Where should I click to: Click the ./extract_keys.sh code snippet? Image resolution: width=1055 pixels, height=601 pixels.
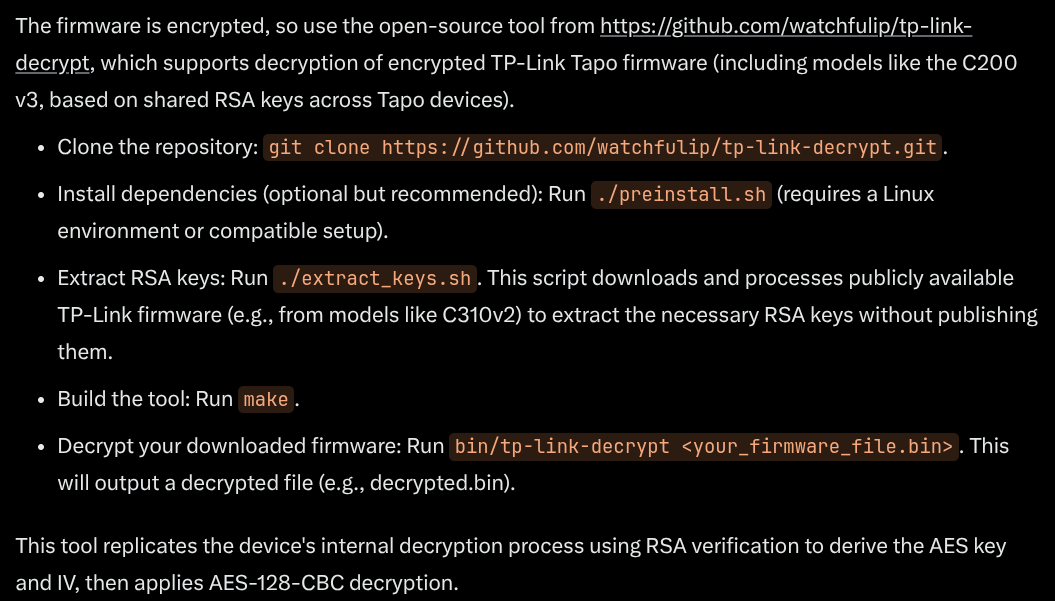tap(377, 278)
